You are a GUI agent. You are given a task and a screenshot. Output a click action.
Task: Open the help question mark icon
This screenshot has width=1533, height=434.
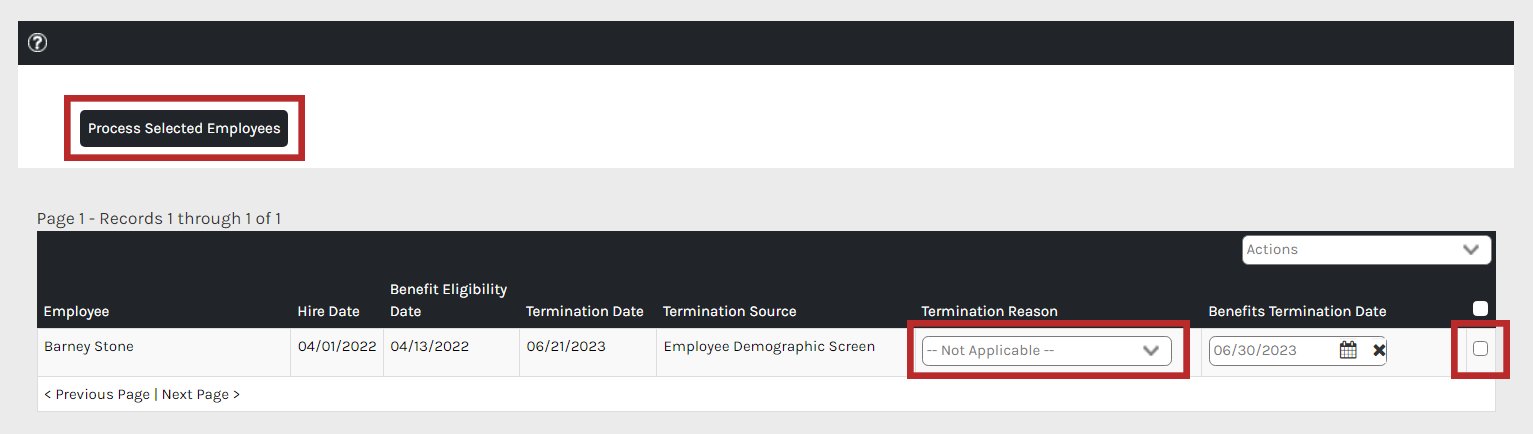(x=38, y=43)
